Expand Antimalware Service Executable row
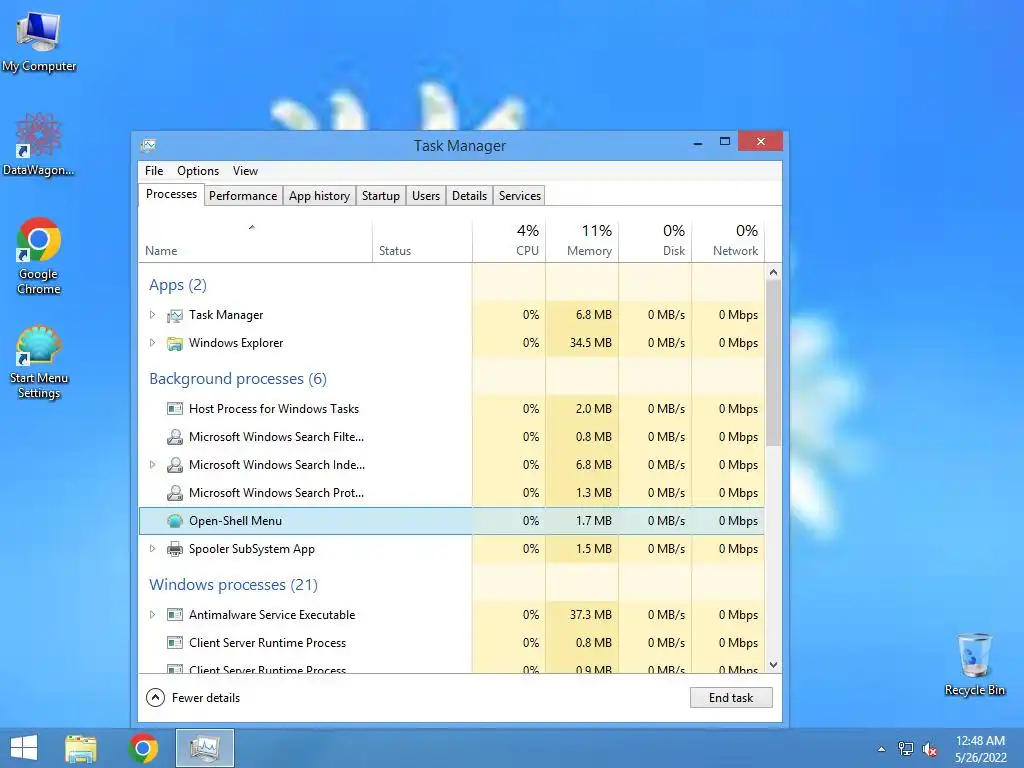 tap(152, 615)
